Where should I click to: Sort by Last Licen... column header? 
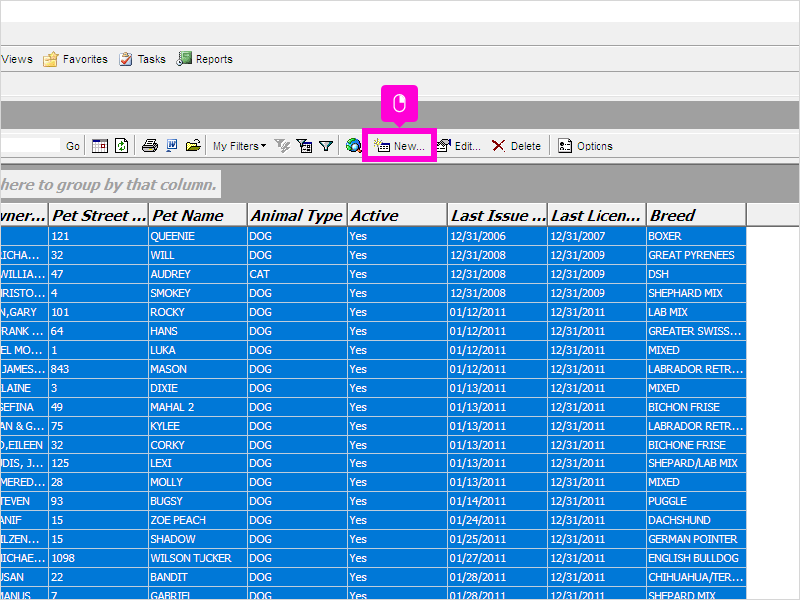tap(597, 215)
